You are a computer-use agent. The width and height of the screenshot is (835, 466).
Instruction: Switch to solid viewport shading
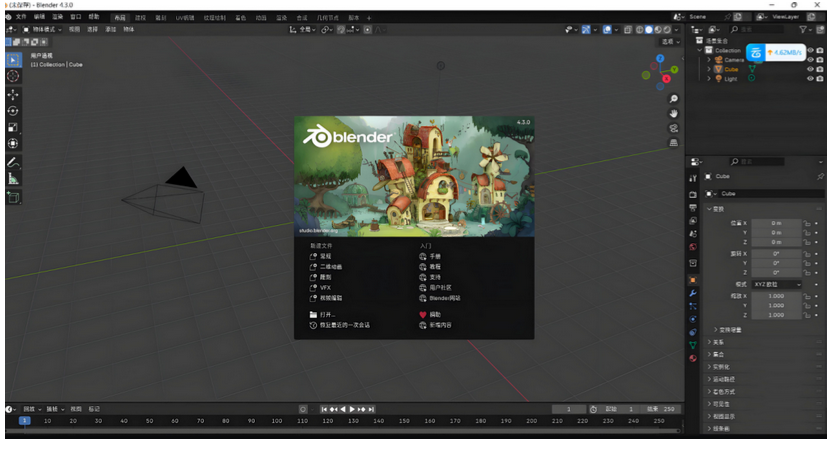[649, 30]
